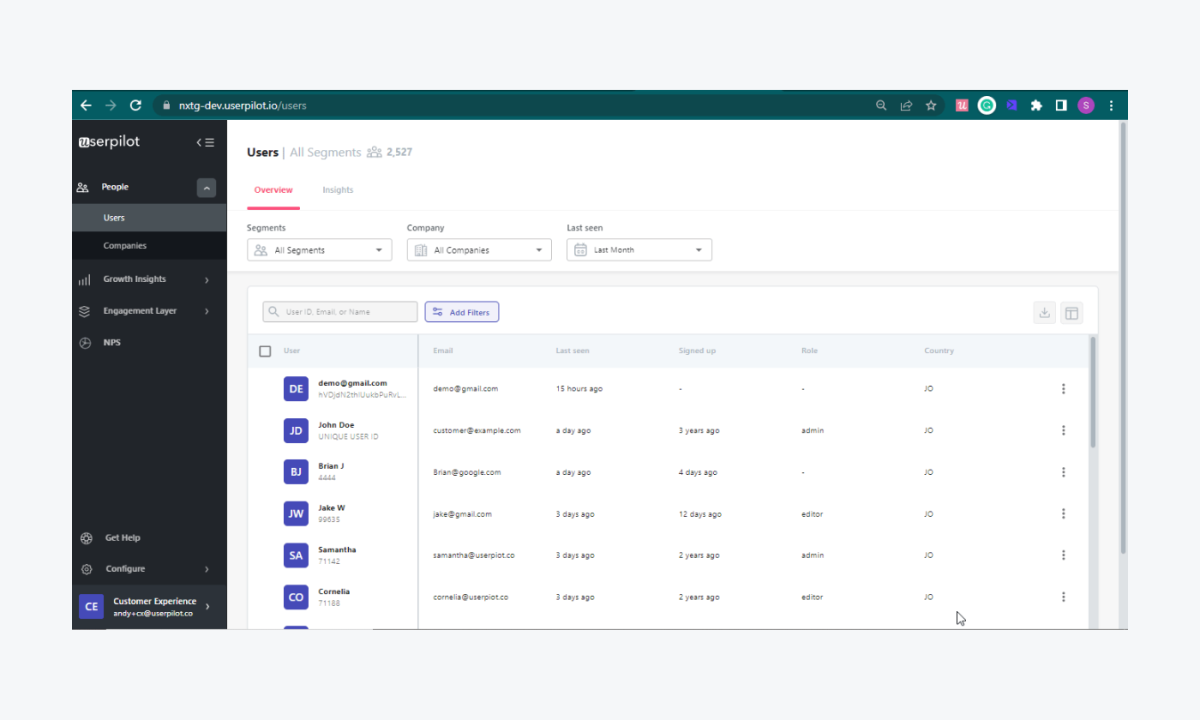Open the NPS section in the sidebar
The width and height of the screenshot is (1200, 720).
(111, 343)
